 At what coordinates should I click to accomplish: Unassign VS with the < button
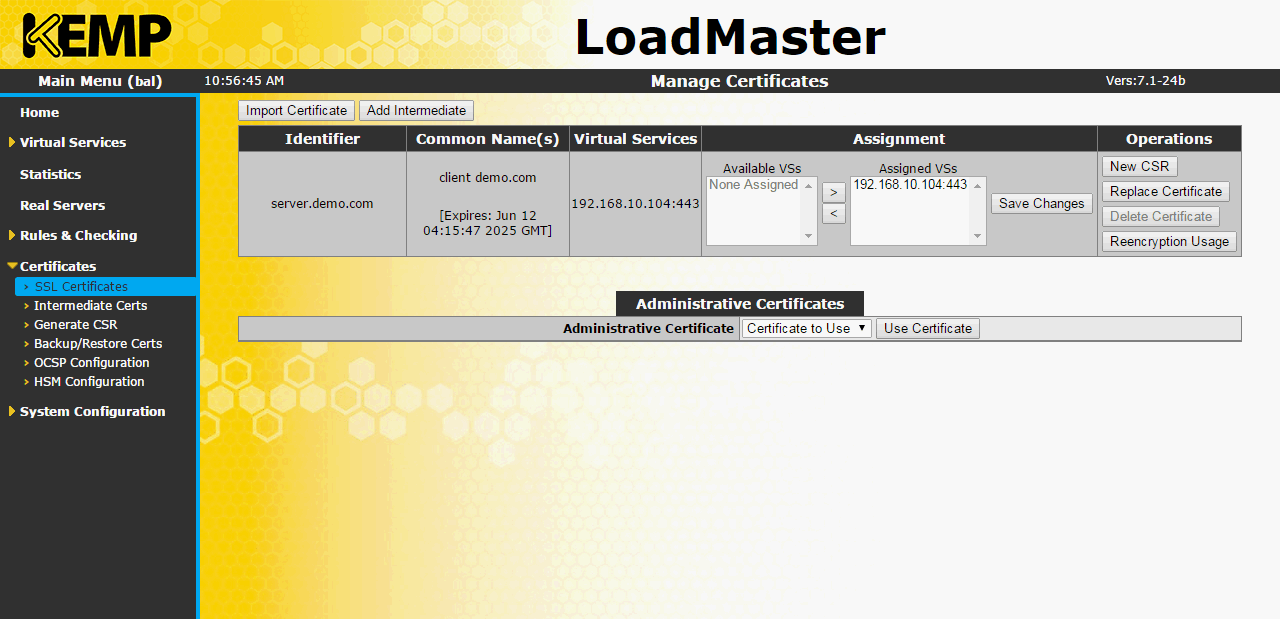pyautogui.click(x=834, y=213)
